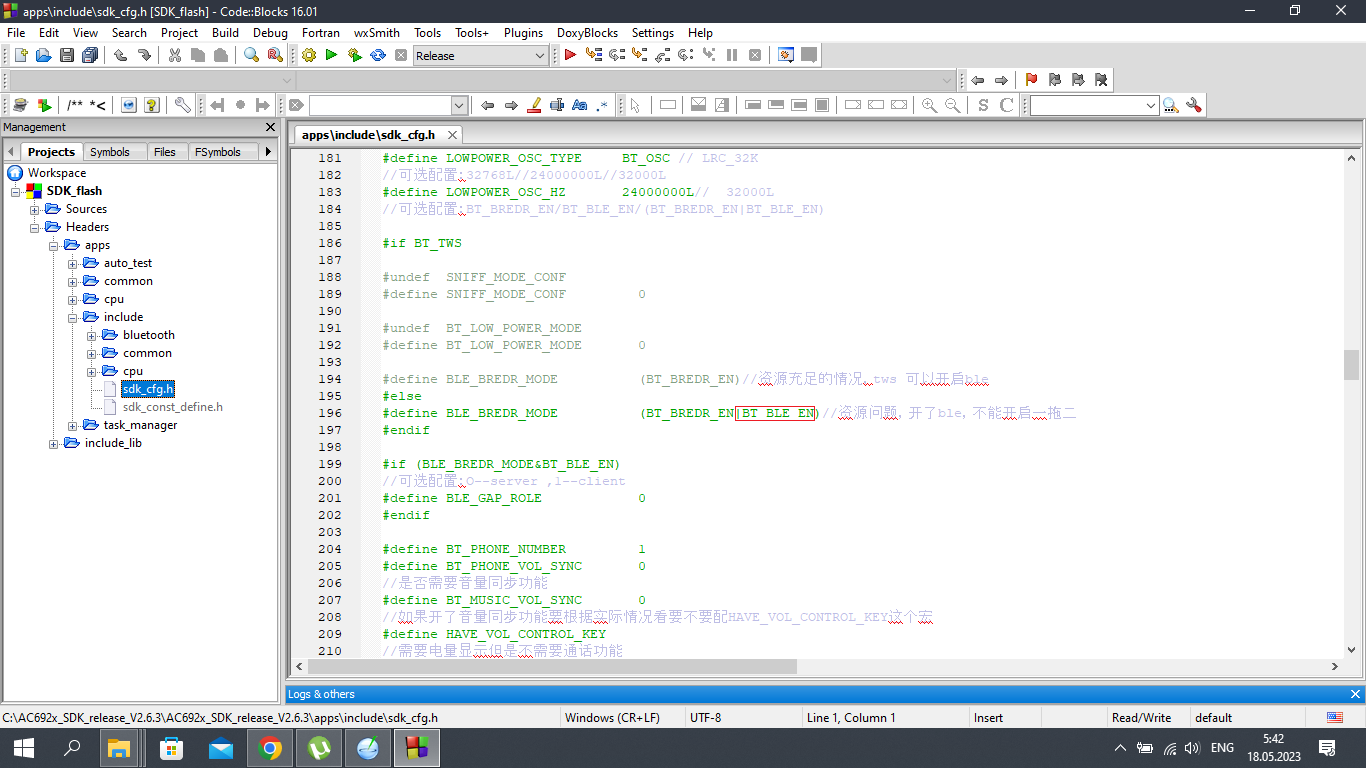The height and width of the screenshot is (768, 1366).
Task: Click the Zoom in icon
Action: point(929,105)
